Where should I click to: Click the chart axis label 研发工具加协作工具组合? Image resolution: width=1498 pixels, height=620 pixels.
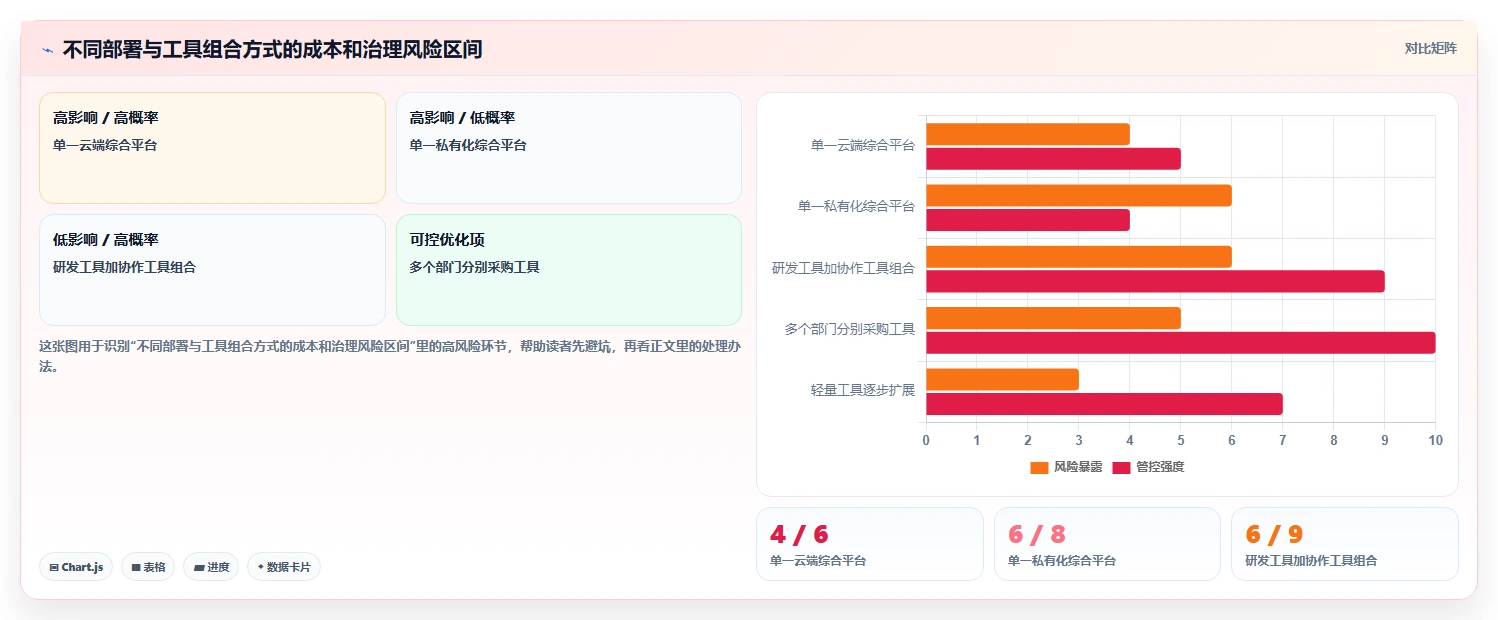point(843,268)
